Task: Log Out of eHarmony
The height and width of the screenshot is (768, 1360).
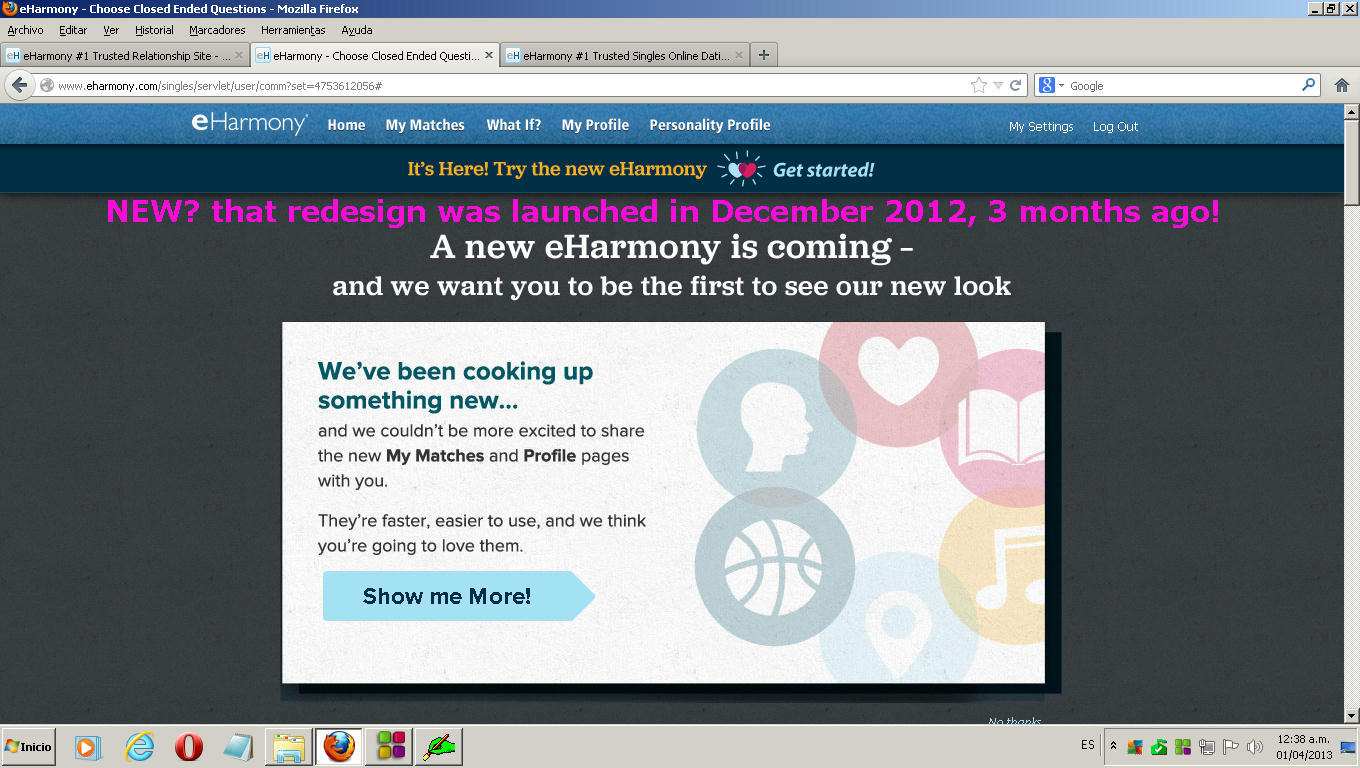Action: [1115, 127]
